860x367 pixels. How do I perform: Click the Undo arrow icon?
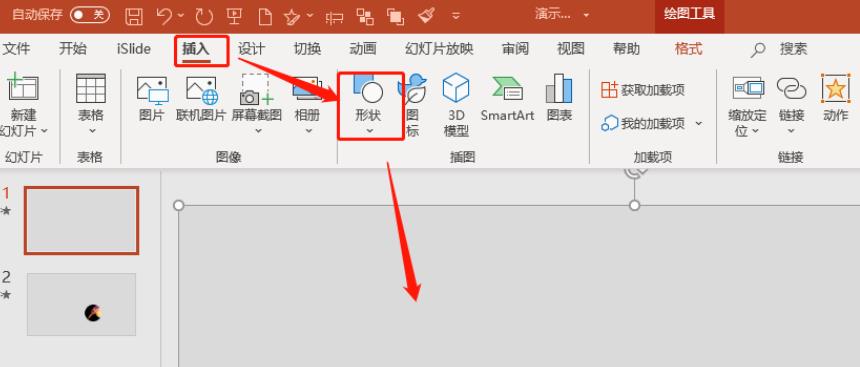pos(165,16)
